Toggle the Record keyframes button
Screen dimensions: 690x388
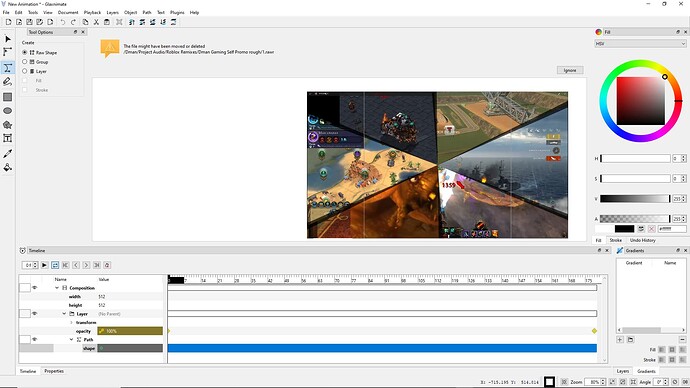(x=107, y=265)
